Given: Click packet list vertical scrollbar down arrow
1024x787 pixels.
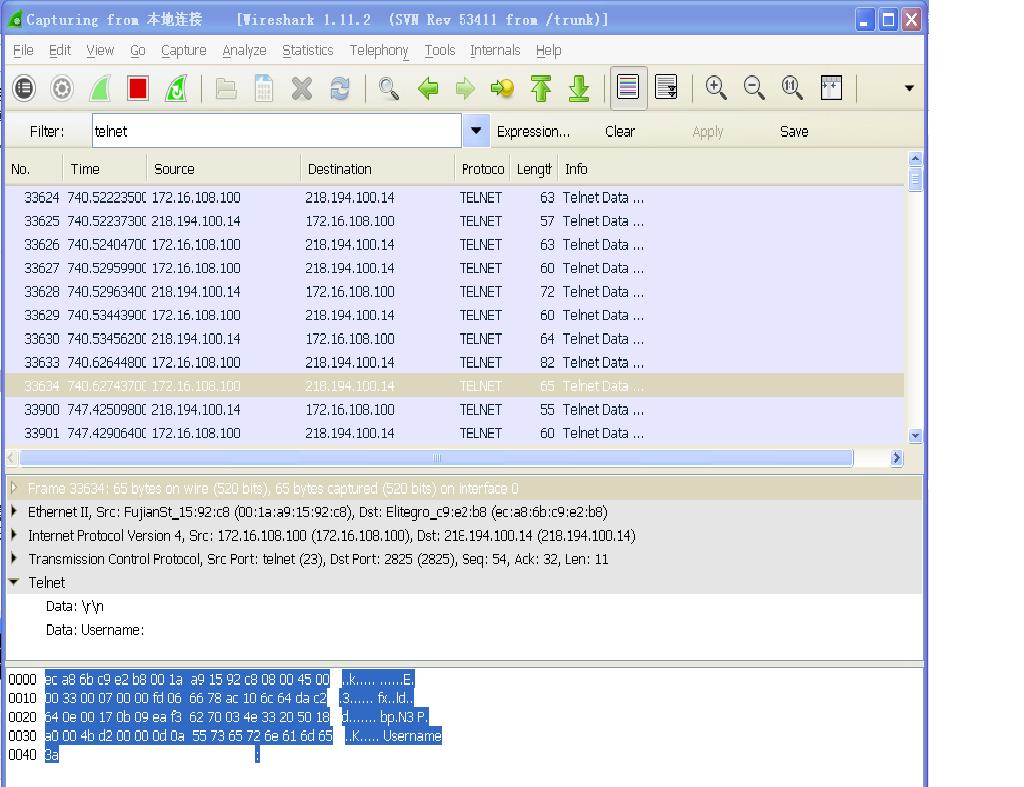Looking at the screenshot, I should 915,435.
